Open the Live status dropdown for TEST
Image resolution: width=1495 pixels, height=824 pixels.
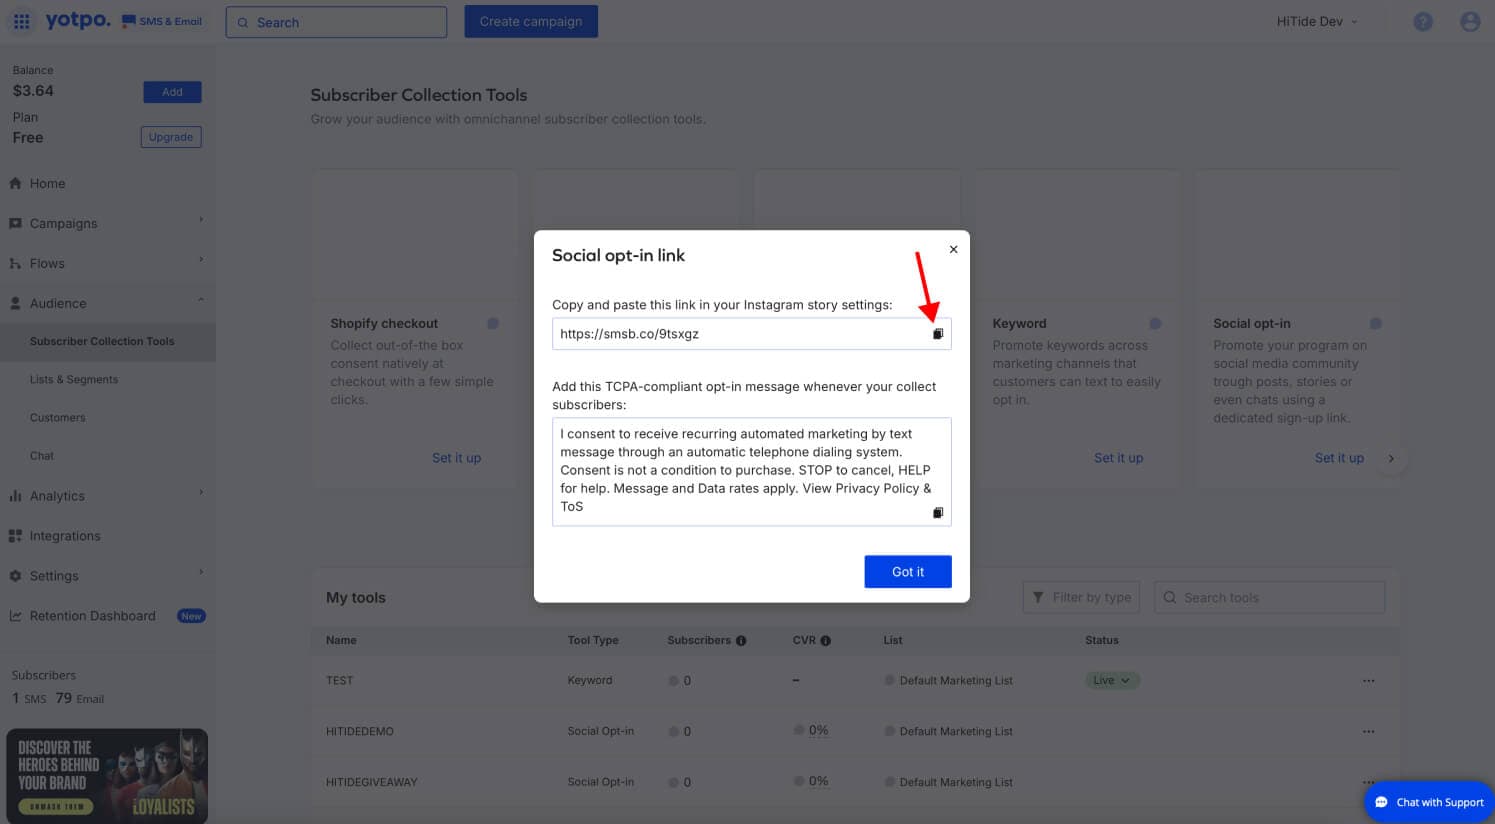pos(1112,680)
